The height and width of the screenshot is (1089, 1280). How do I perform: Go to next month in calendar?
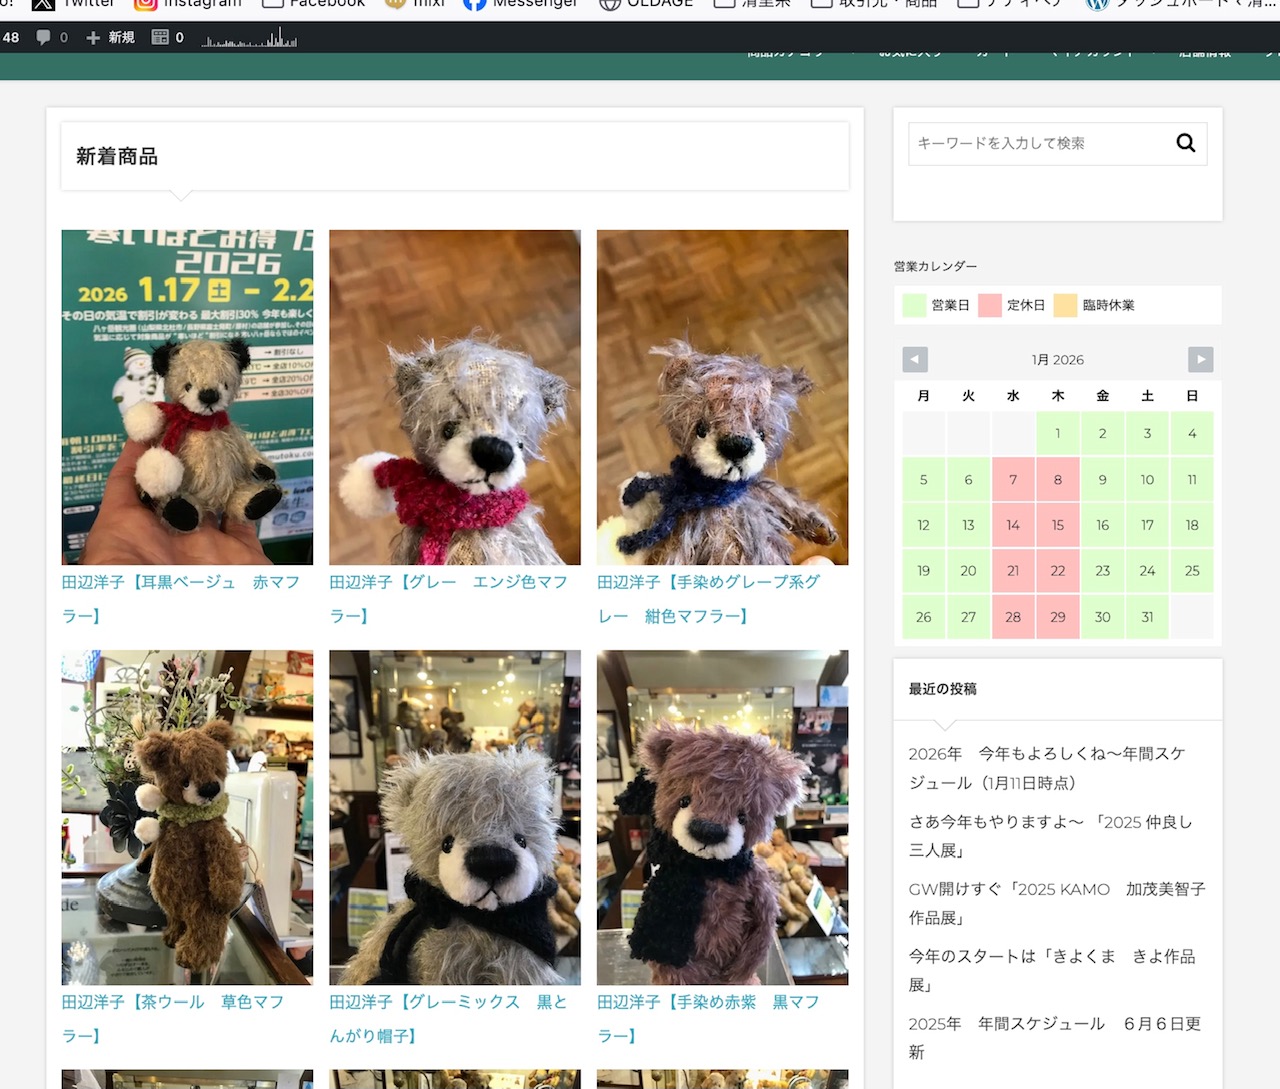tap(1200, 359)
